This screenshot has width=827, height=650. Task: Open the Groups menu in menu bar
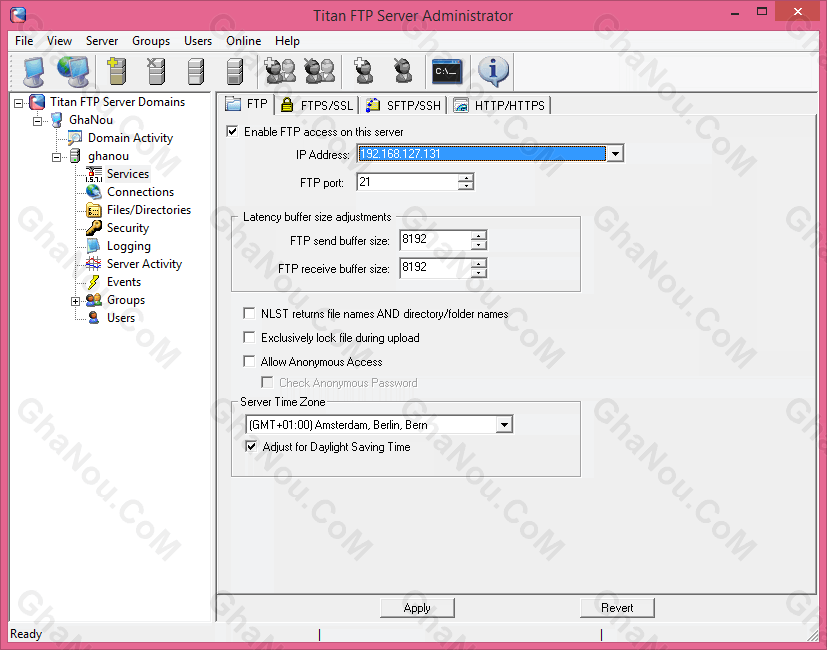[x=151, y=41]
